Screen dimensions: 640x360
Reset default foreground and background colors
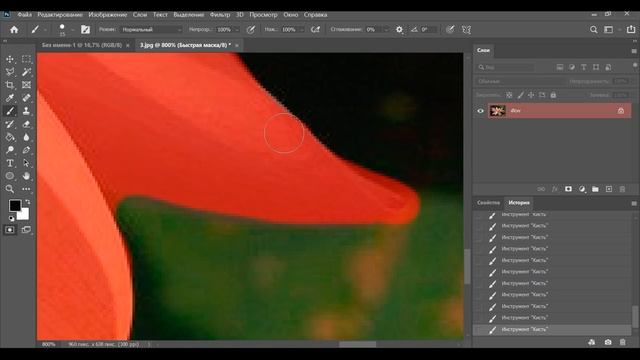click(x=11, y=218)
